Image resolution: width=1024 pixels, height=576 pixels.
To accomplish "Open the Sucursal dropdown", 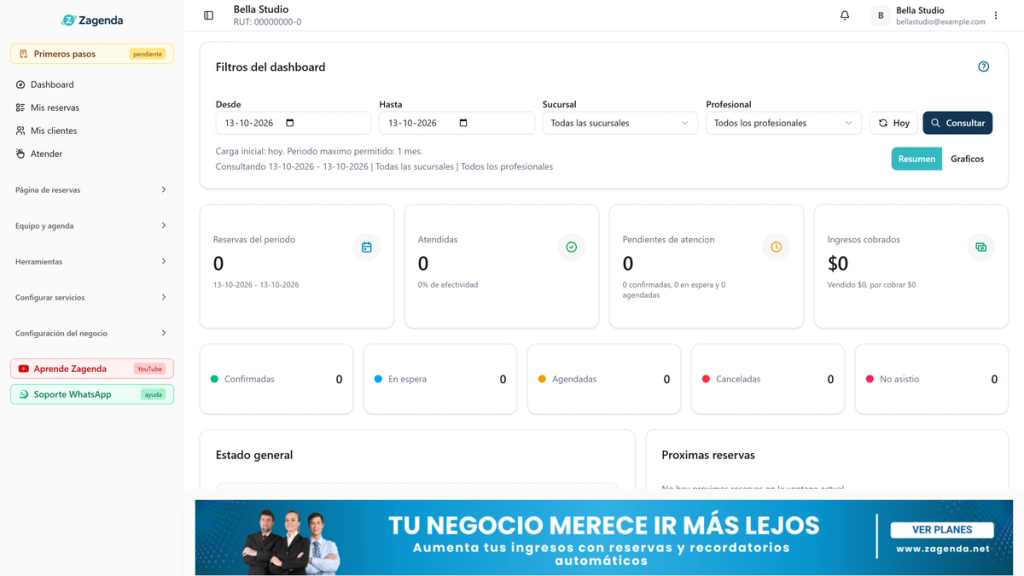I will click(620, 123).
